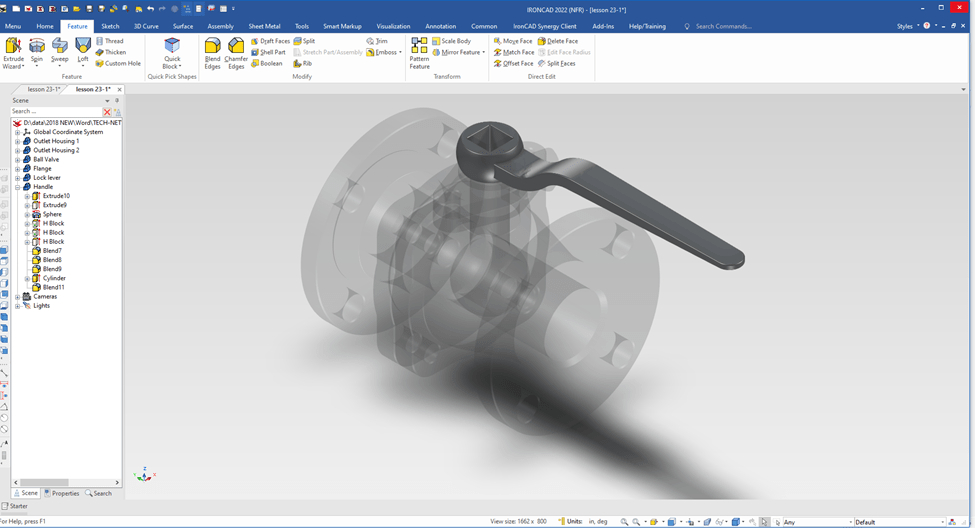Click the Delete Face button

point(558,41)
